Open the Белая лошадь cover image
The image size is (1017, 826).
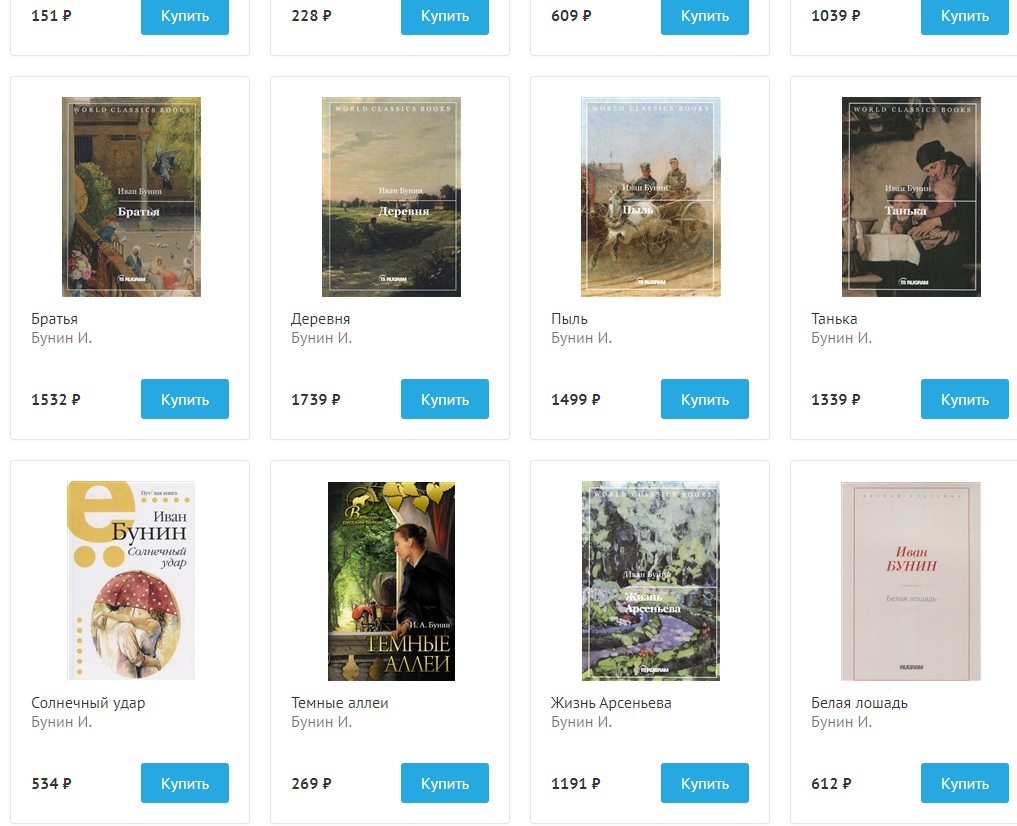[911, 581]
